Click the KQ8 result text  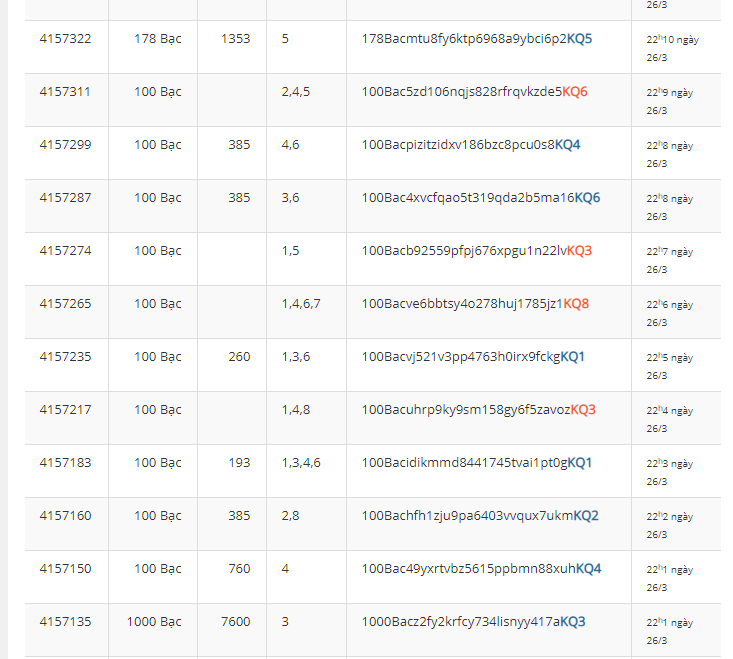coord(576,304)
